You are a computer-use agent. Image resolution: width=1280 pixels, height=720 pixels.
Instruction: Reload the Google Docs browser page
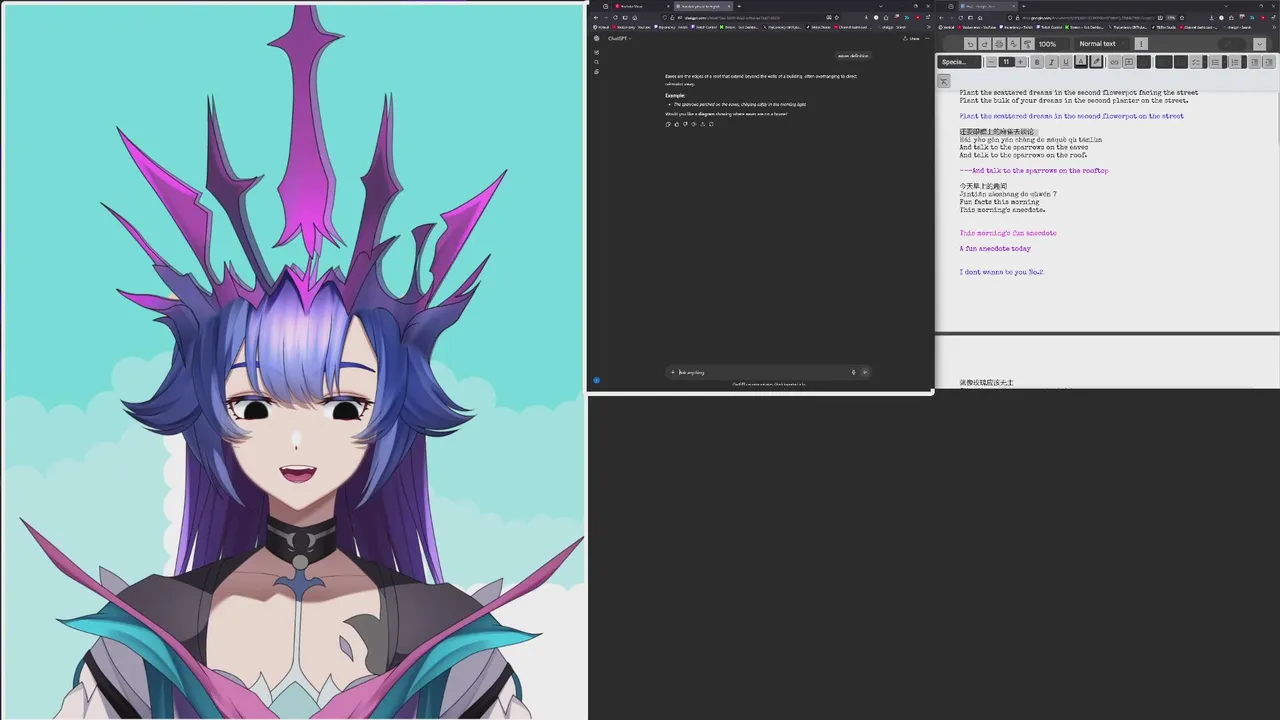tap(960, 18)
